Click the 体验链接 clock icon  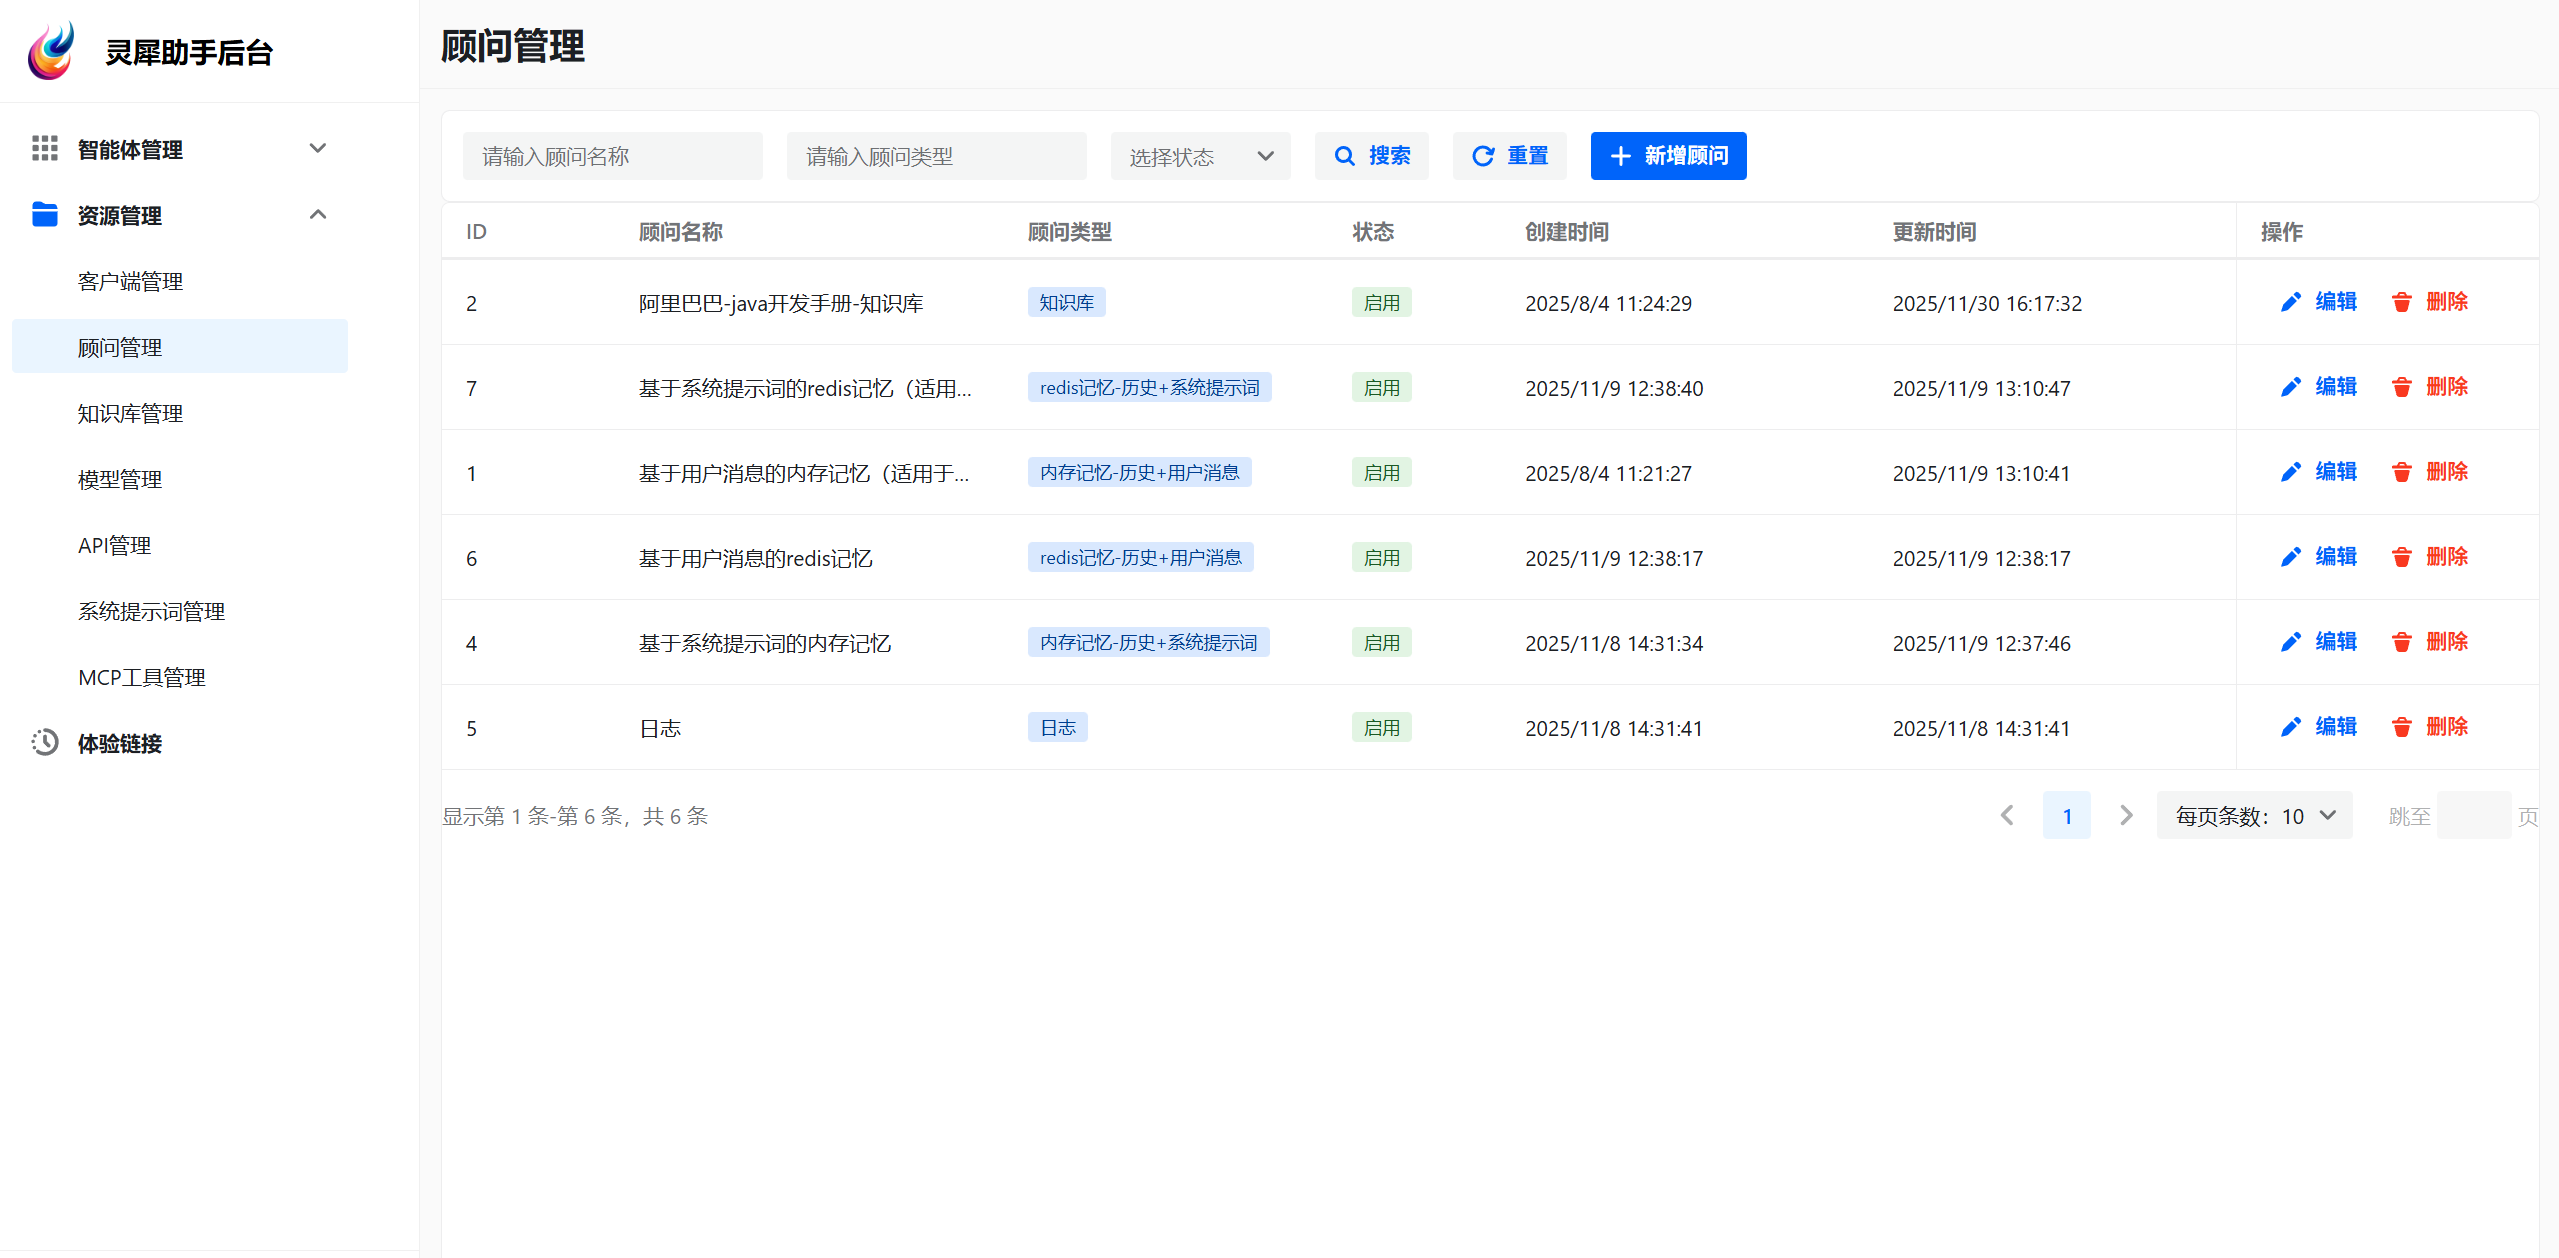tap(44, 743)
